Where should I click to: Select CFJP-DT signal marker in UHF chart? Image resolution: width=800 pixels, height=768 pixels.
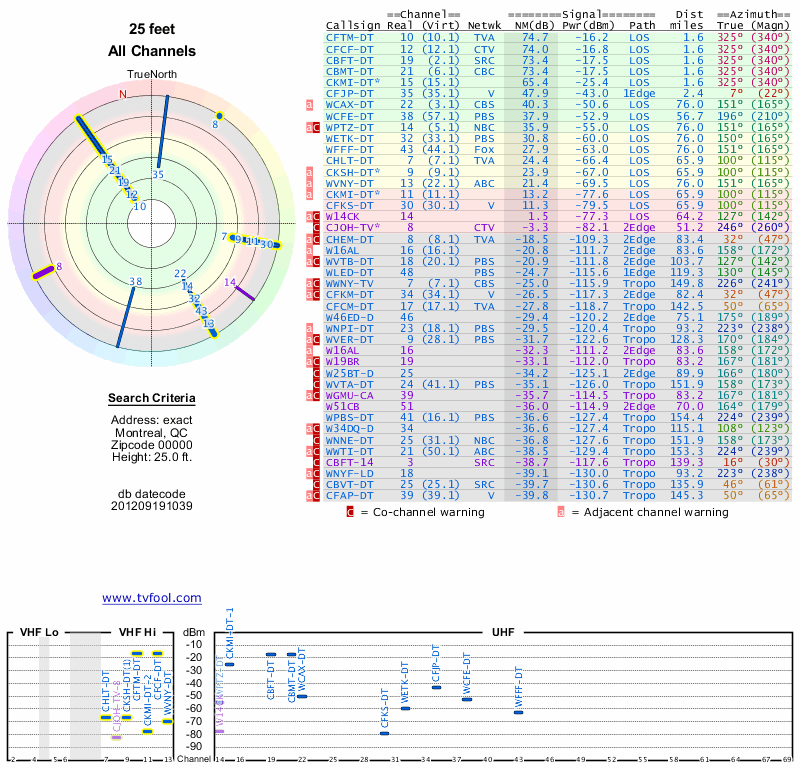pyautogui.click(x=436, y=687)
